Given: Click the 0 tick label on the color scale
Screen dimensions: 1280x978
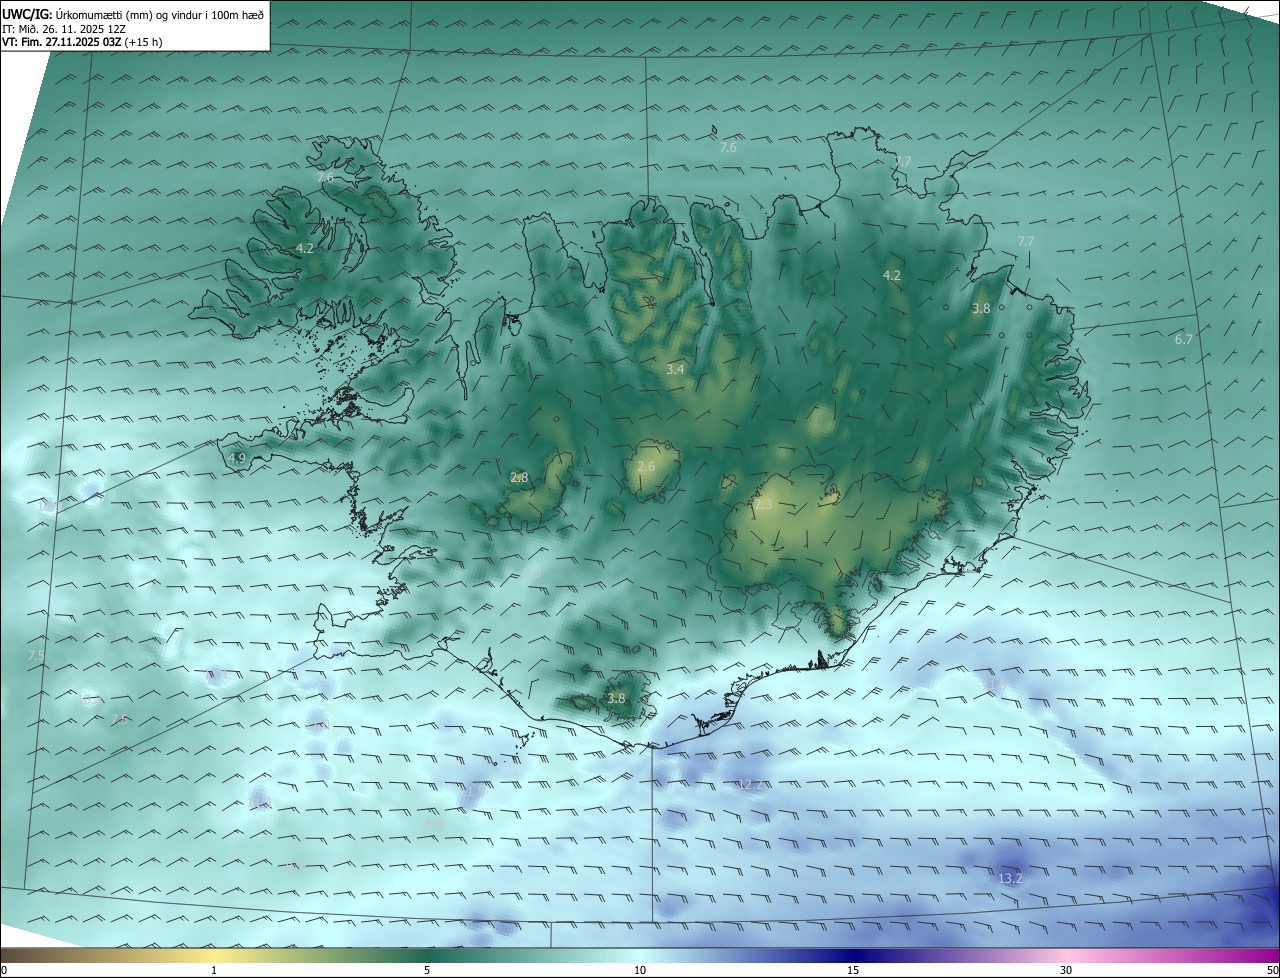Looking at the screenshot, I should [x=4, y=970].
